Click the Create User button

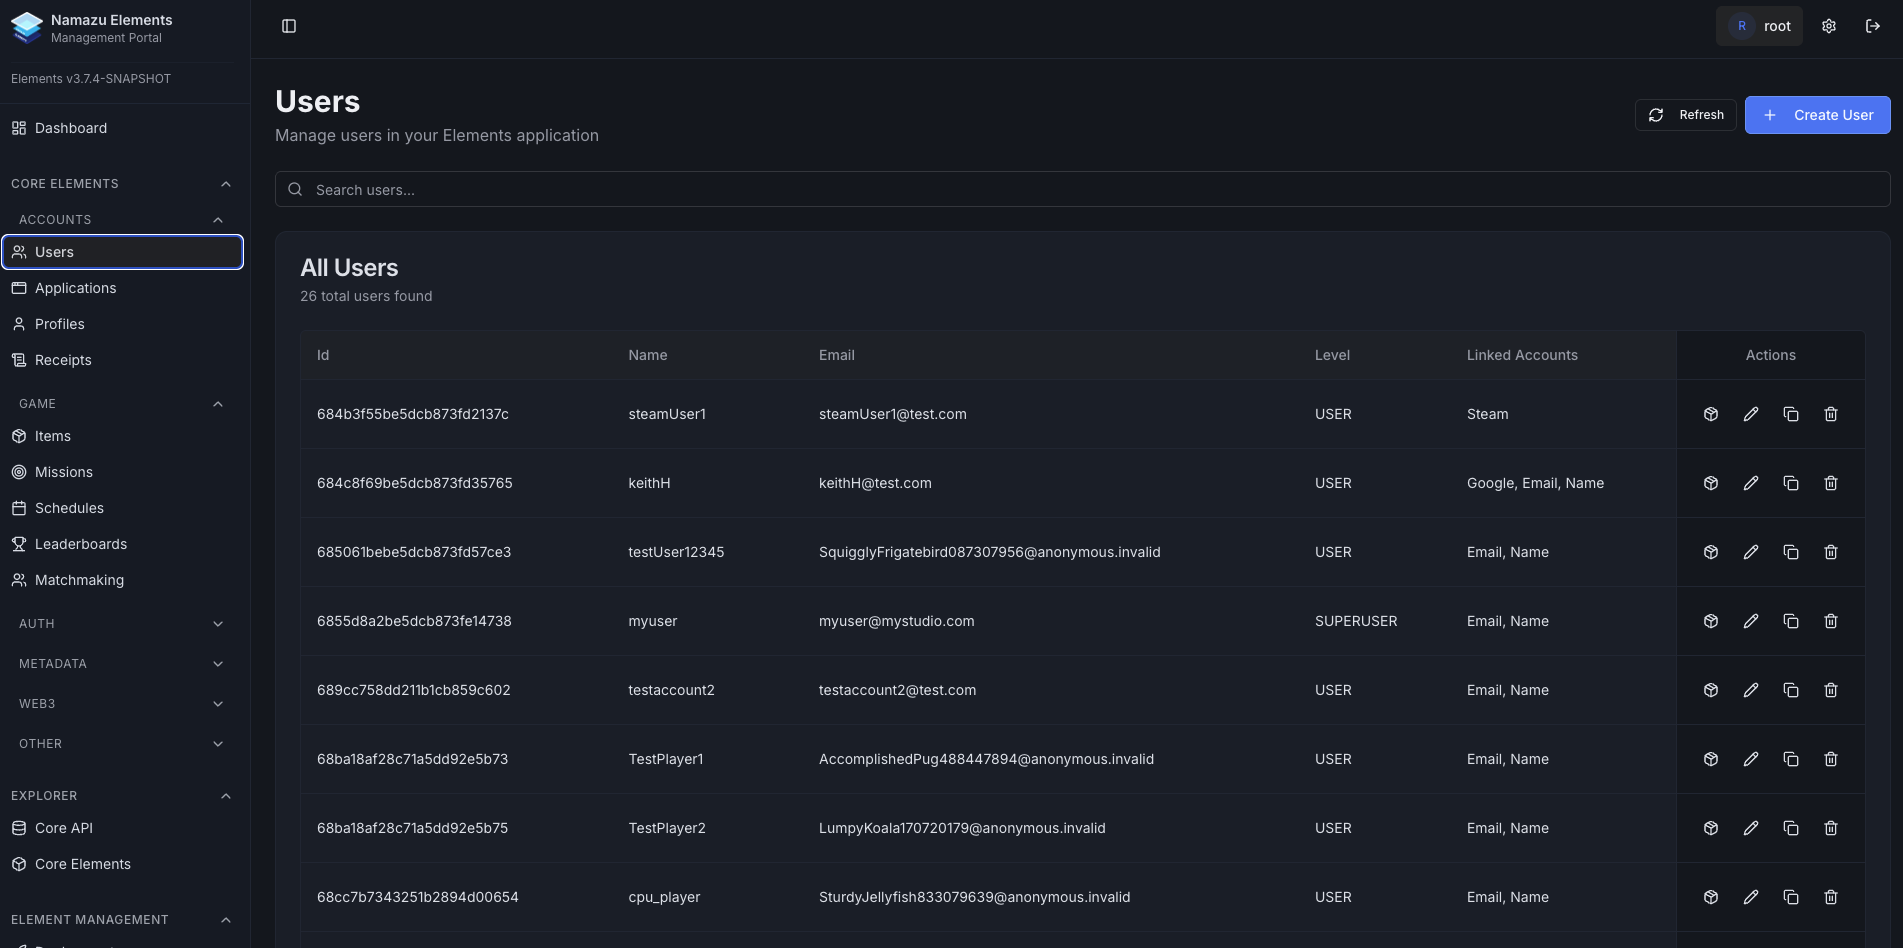(x=1817, y=114)
